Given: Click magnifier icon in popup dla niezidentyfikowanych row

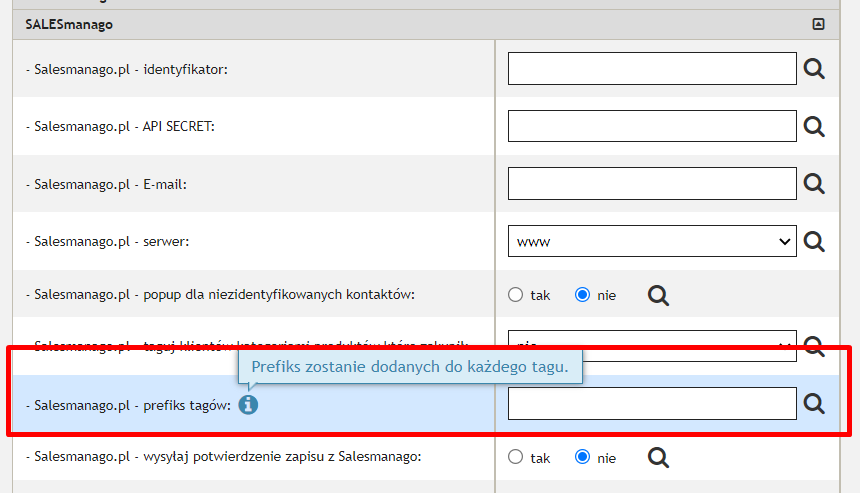Looking at the screenshot, I should pos(658,295).
